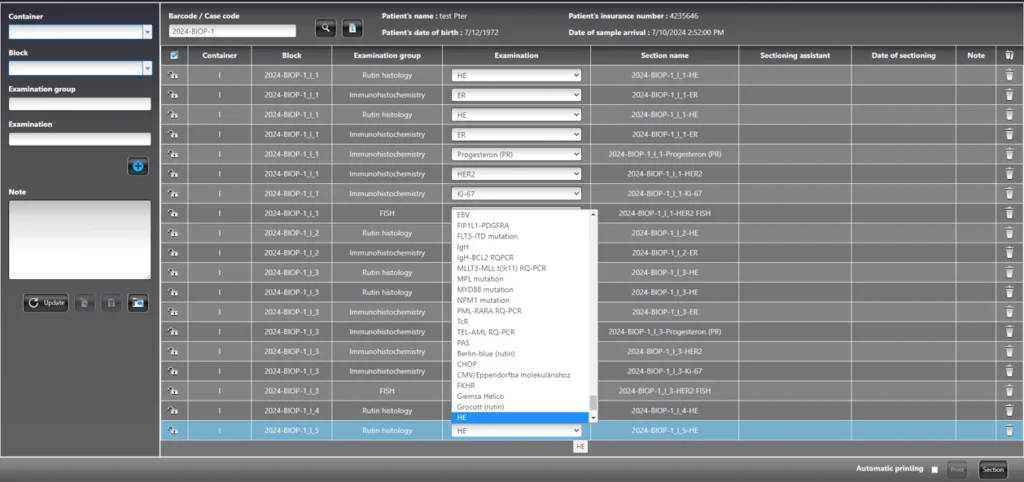Open the document icon beside the search button
The width and height of the screenshot is (1024, 482).
pyautogui.click(x=352, y=28)
